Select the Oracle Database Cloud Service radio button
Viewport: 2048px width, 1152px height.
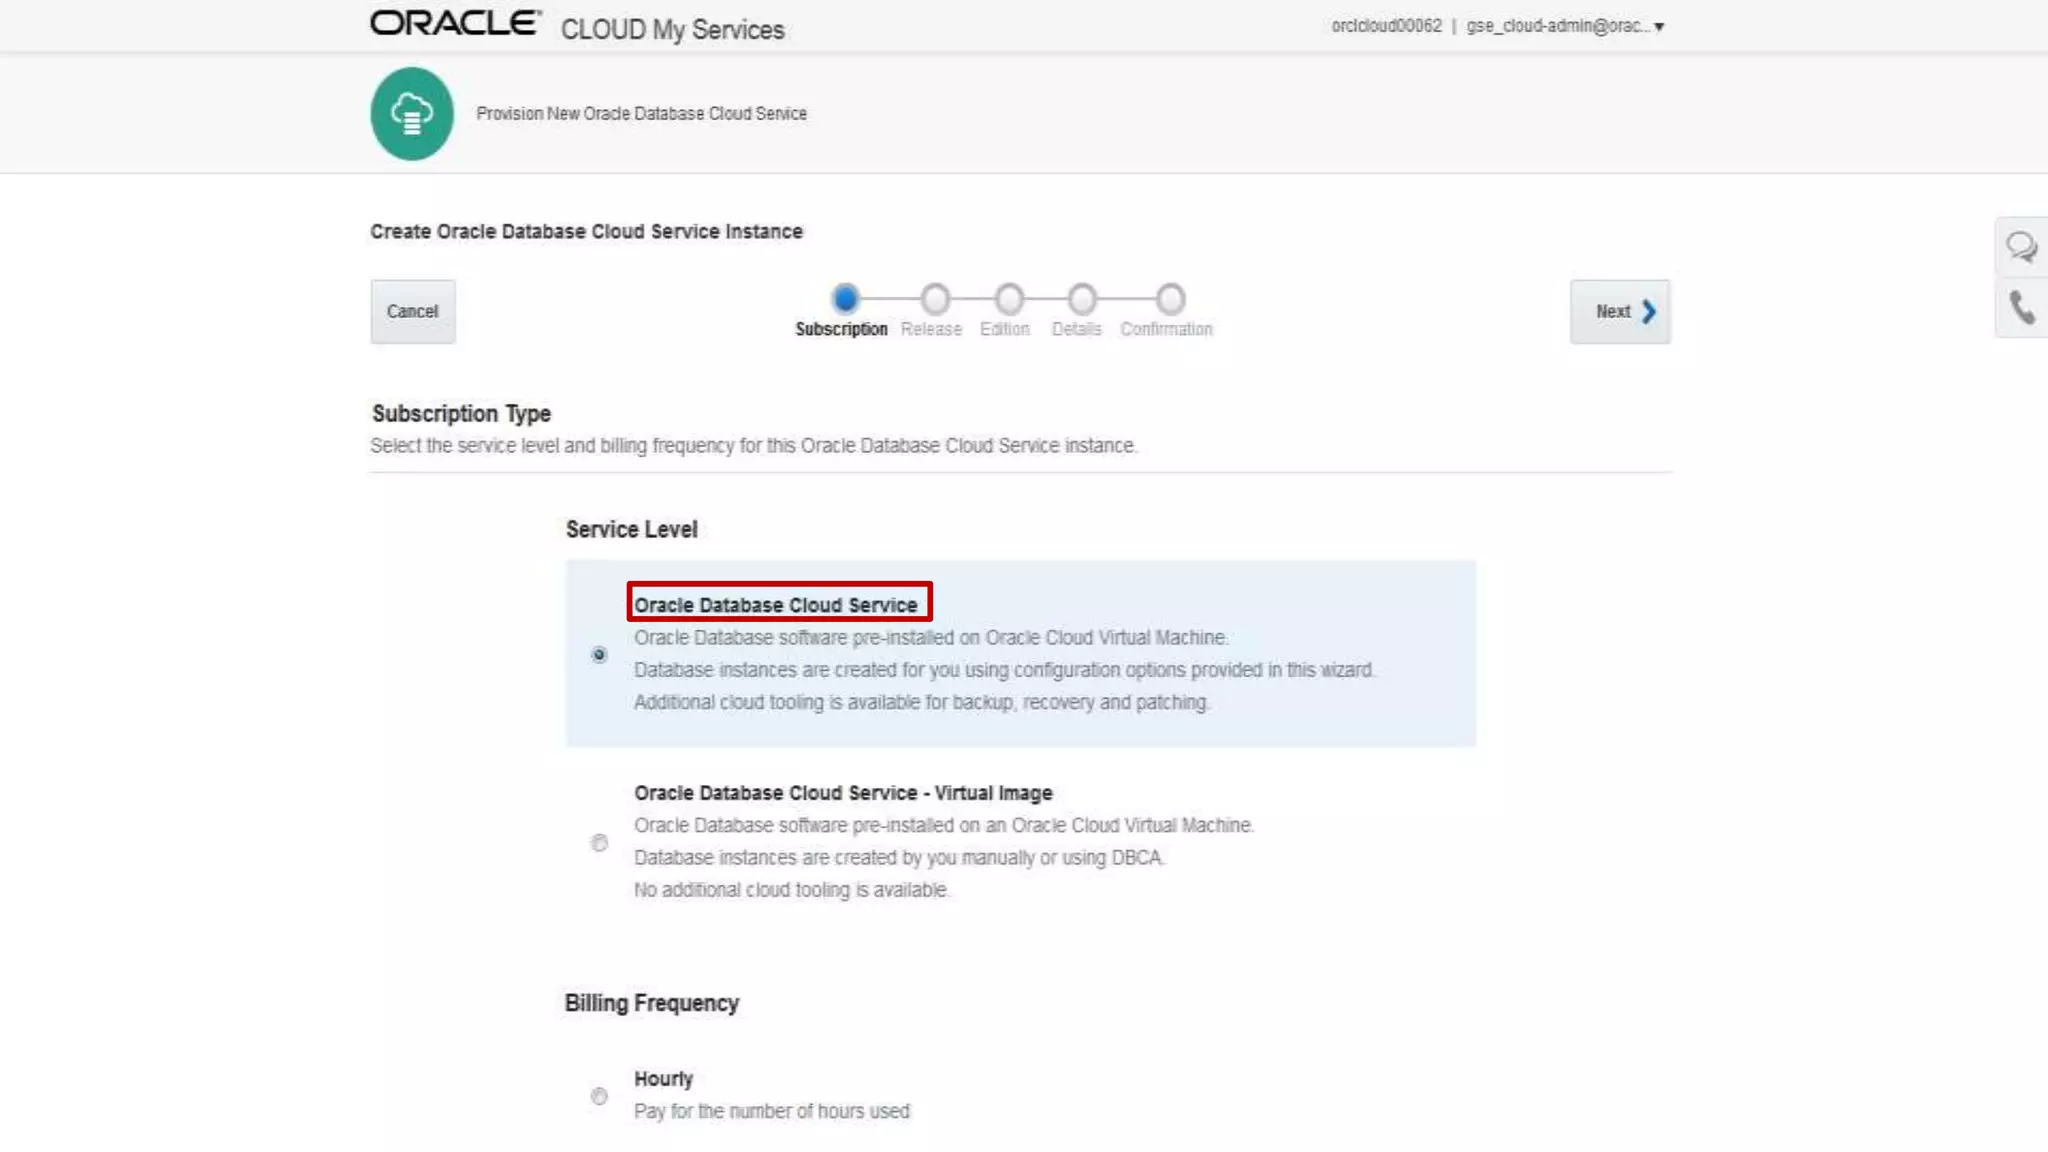(x=599, y=655)
